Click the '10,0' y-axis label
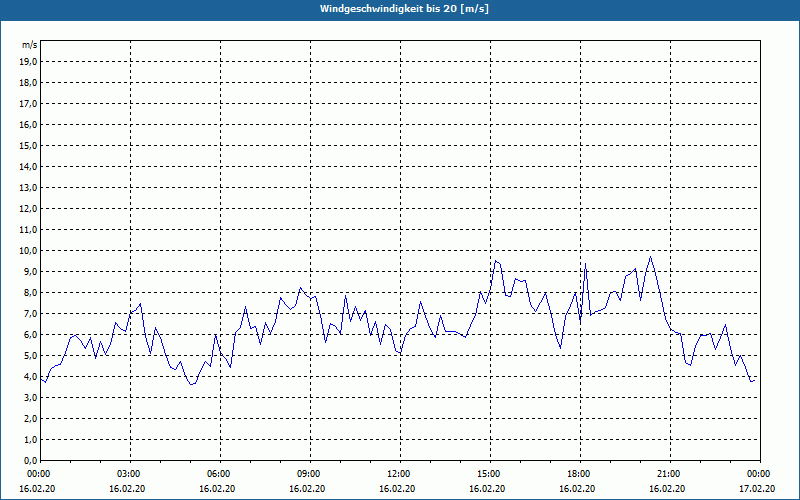This screenshot has height=500, width=800. click(x=29, y=251)
